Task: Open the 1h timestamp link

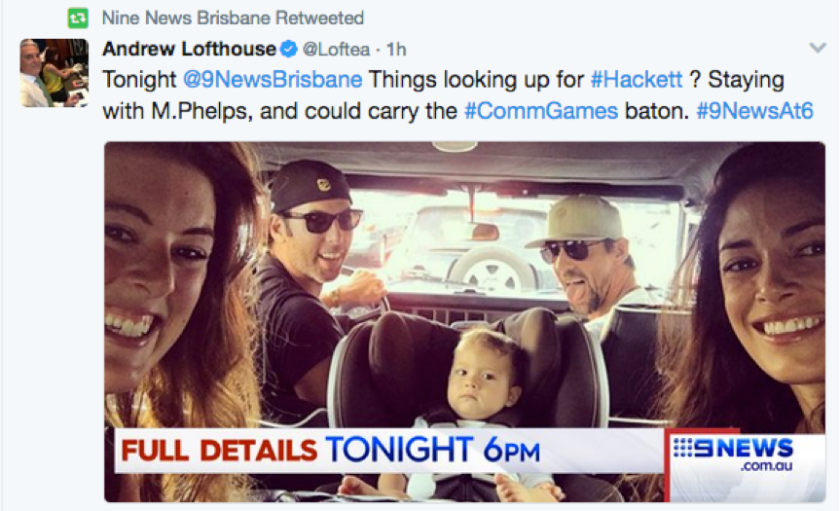Action: coord(396,49)
